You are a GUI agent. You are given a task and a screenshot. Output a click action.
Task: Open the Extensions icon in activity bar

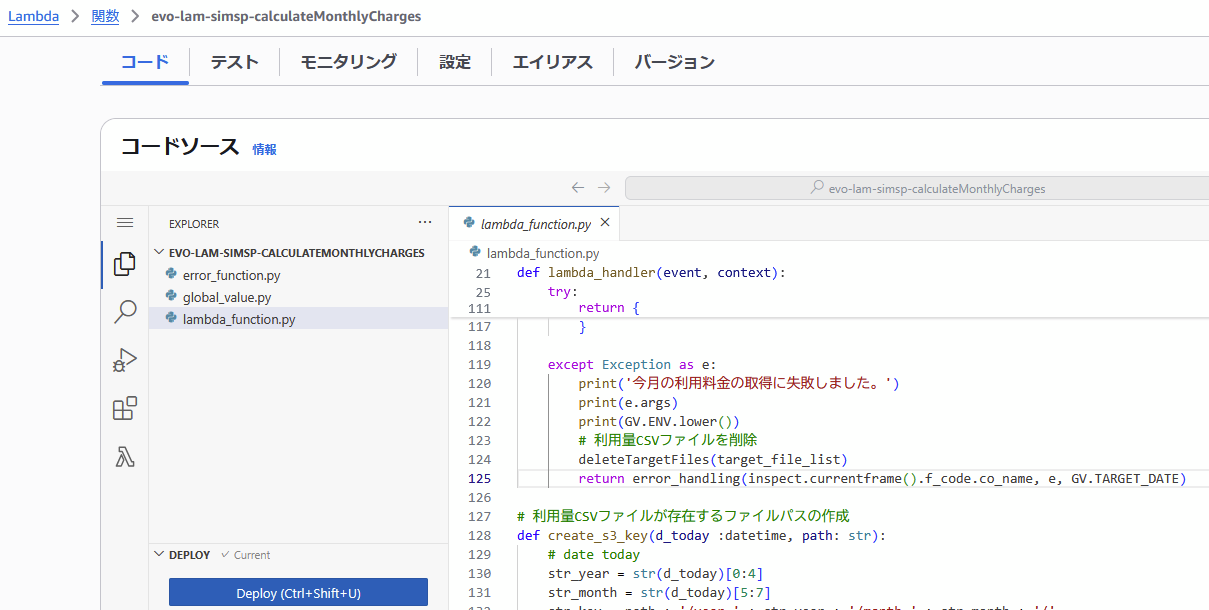(x=125, y=408)
